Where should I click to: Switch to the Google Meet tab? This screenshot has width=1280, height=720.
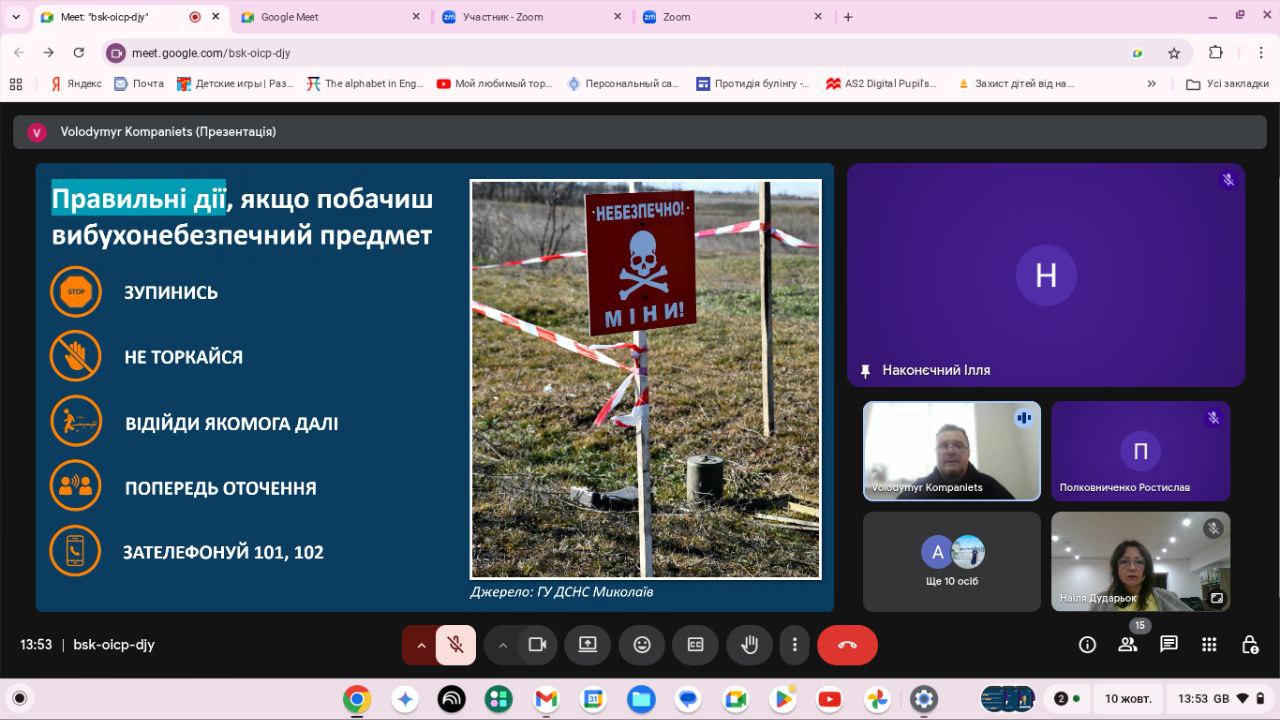click(328, 17)
